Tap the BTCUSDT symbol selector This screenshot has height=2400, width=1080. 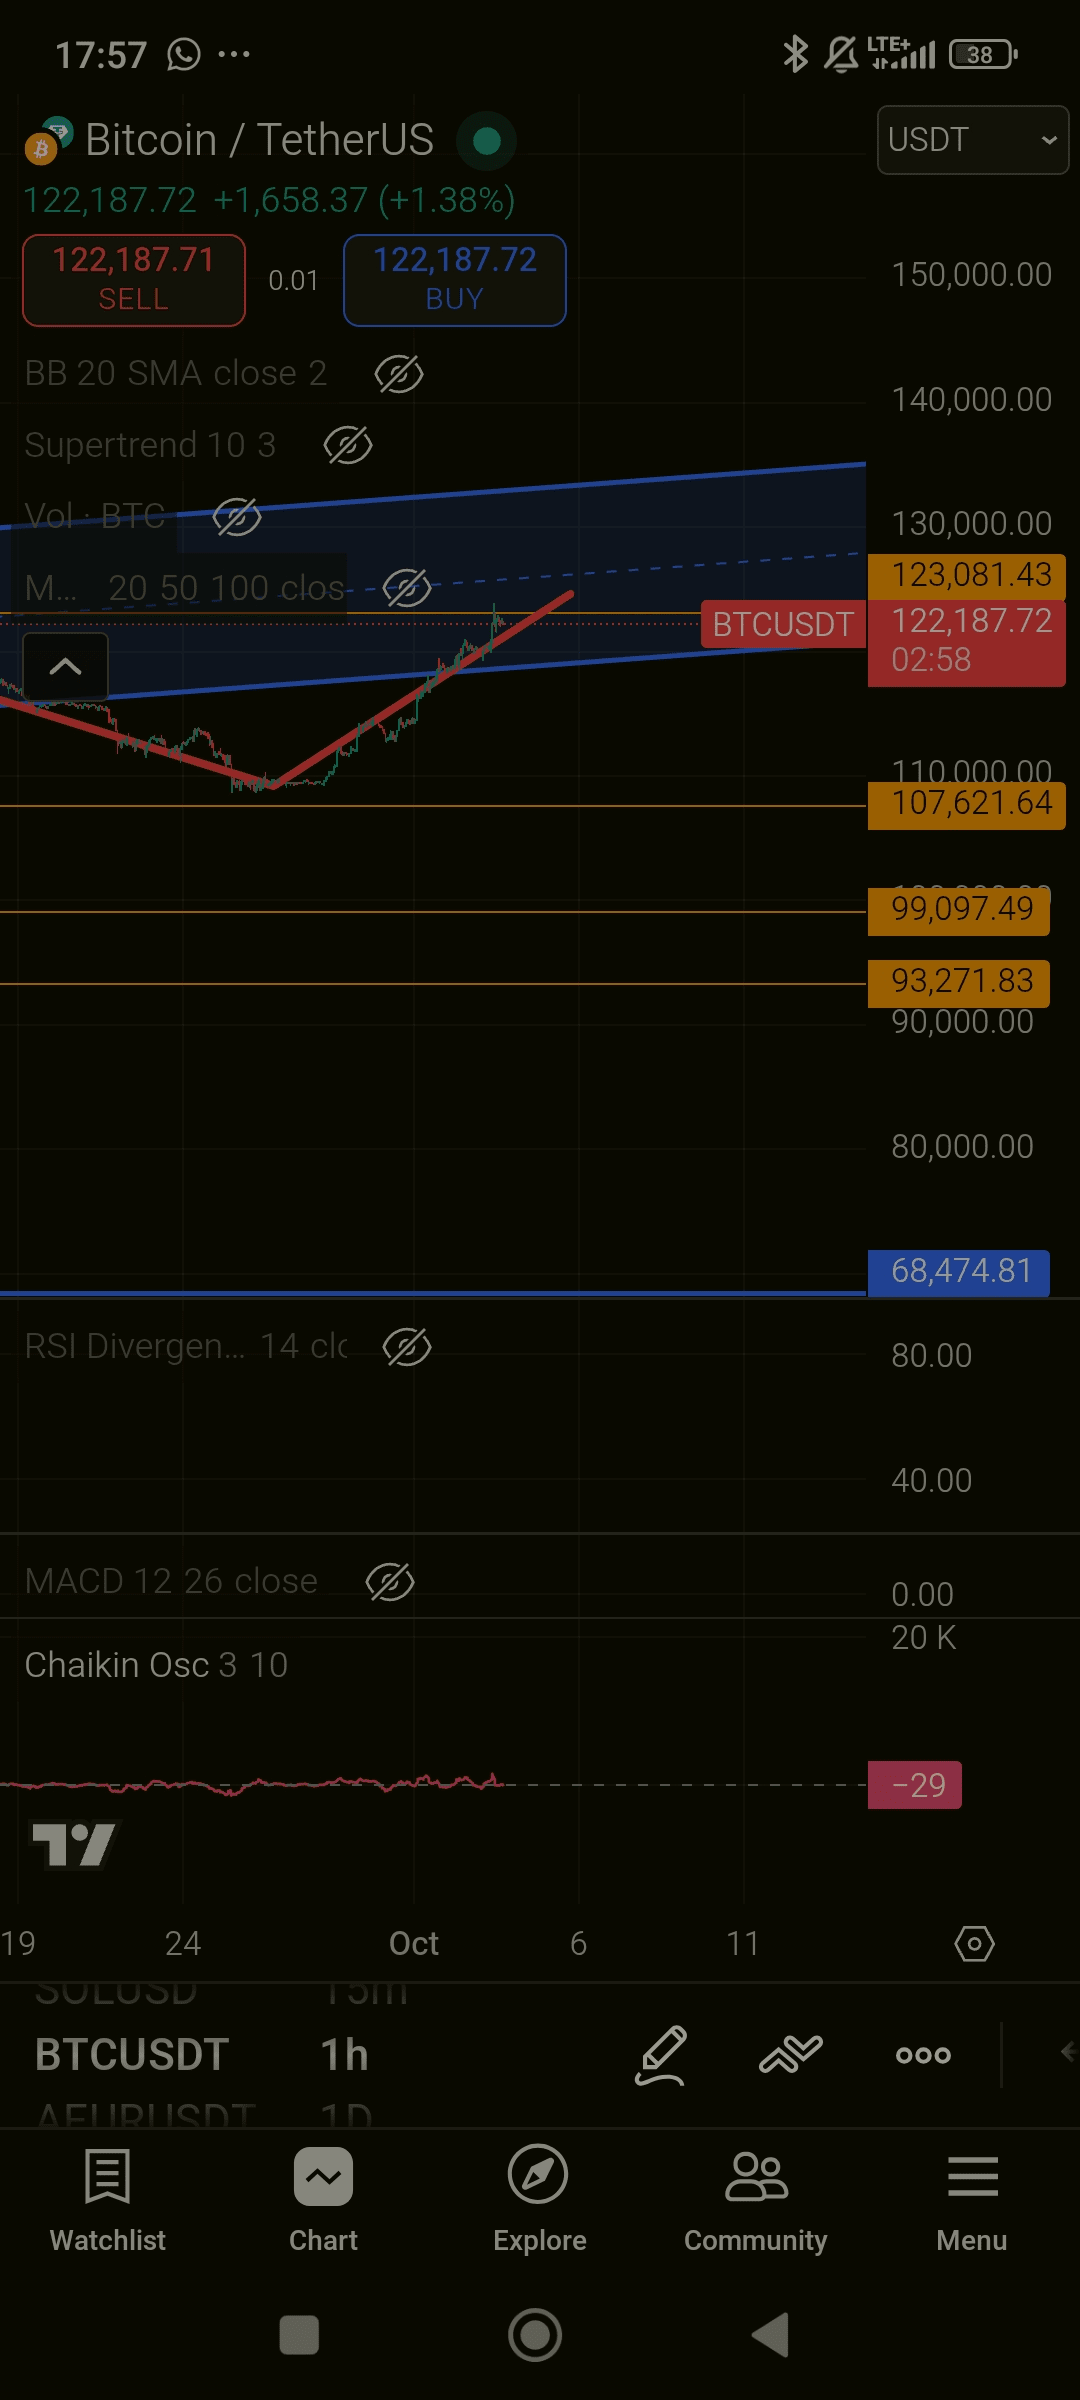pyautogui.click(x=132, y=2055)
